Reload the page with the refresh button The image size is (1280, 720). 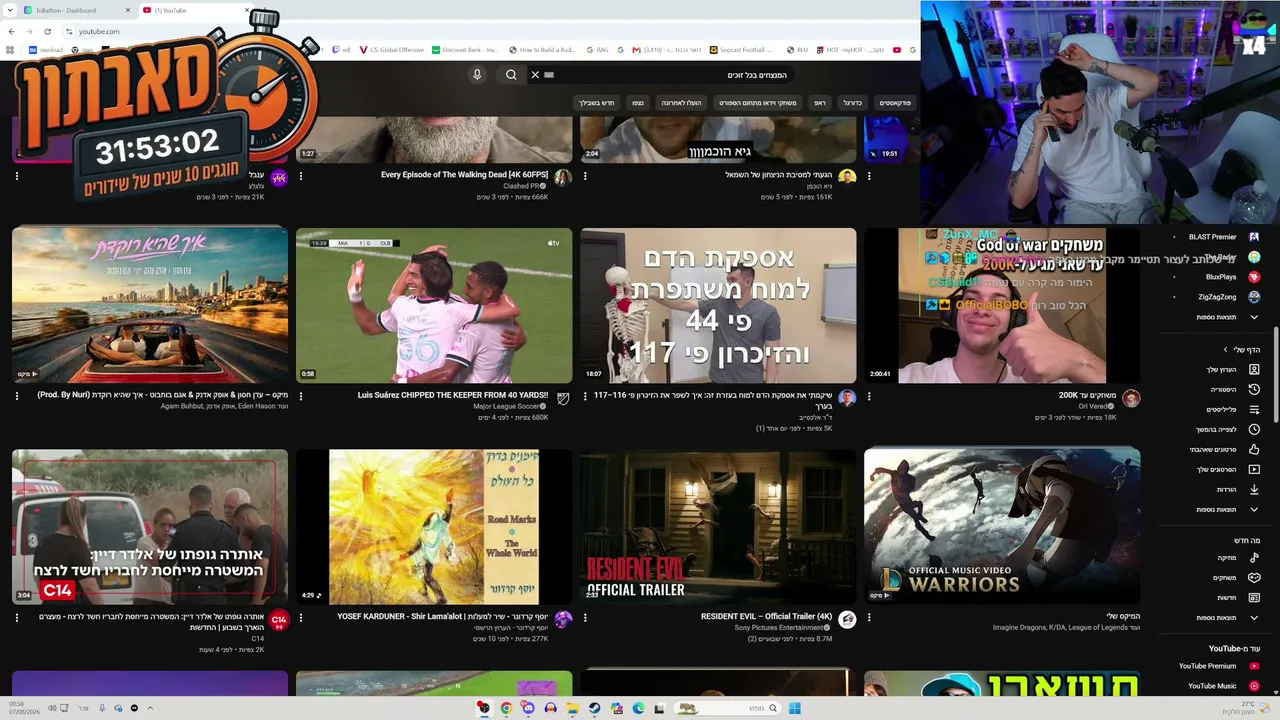(47, 31)
